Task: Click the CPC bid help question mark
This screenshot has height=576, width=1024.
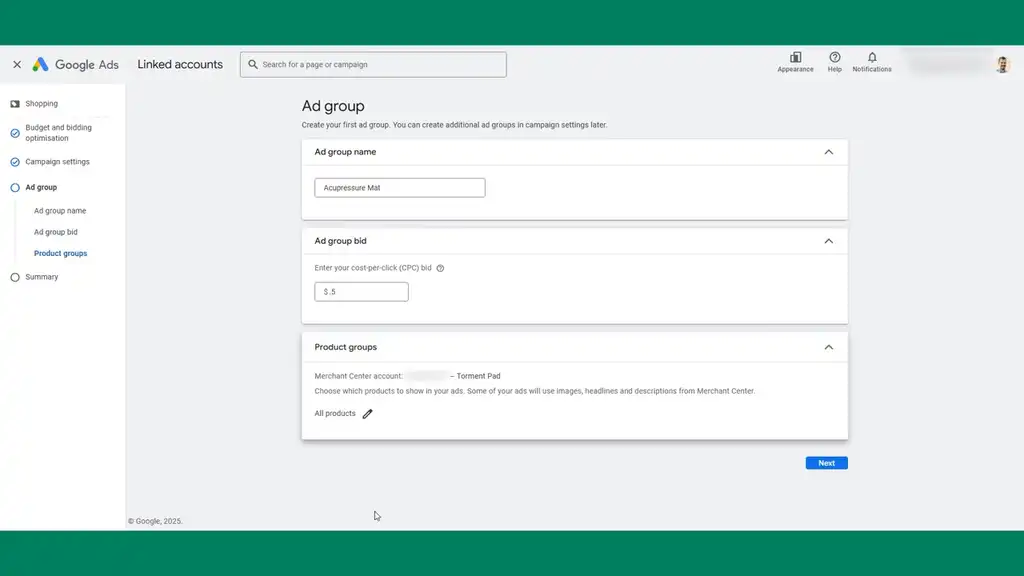Action: click(x=438, y=268)
